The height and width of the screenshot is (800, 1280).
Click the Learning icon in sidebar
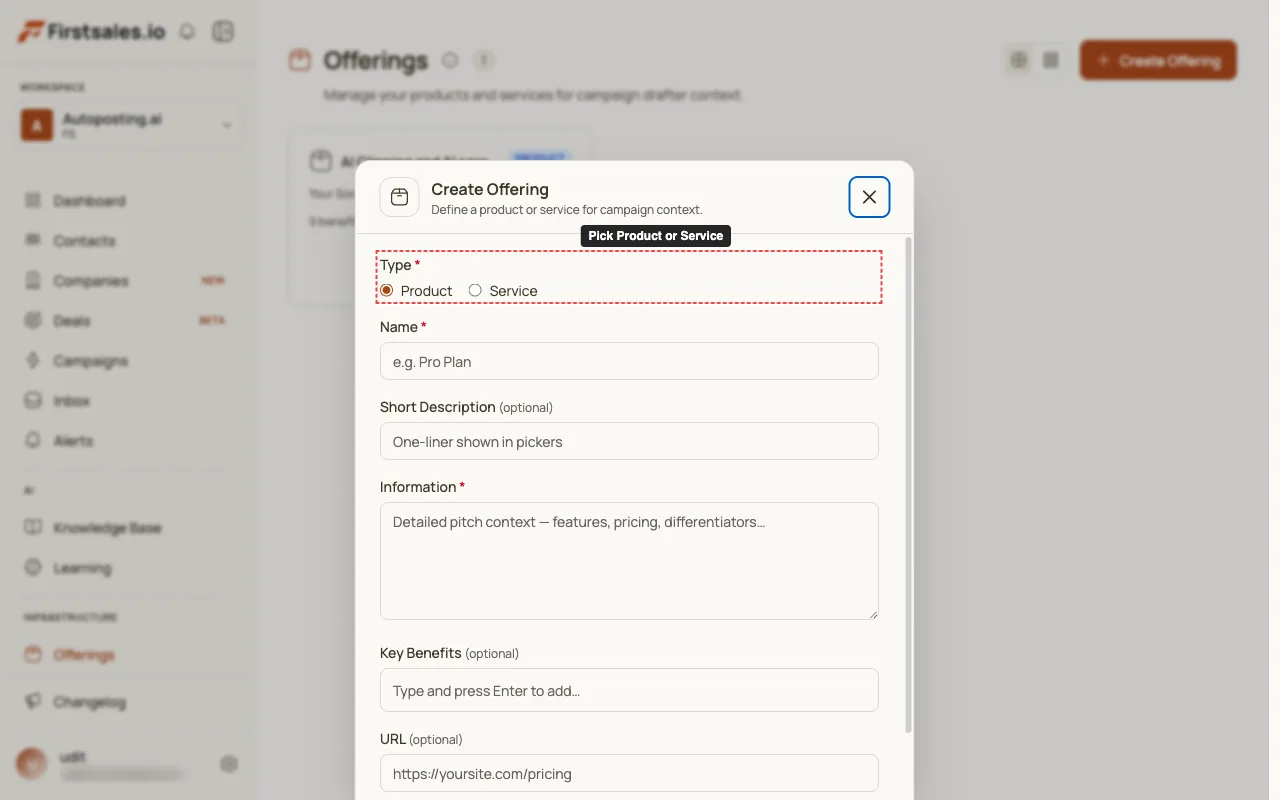tap(33, 568)
